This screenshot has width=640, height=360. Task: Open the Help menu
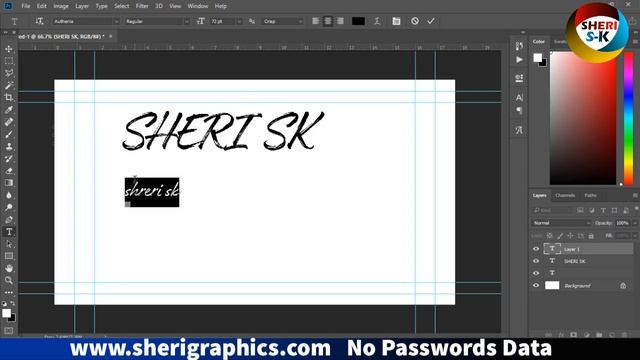pos(220,6)
